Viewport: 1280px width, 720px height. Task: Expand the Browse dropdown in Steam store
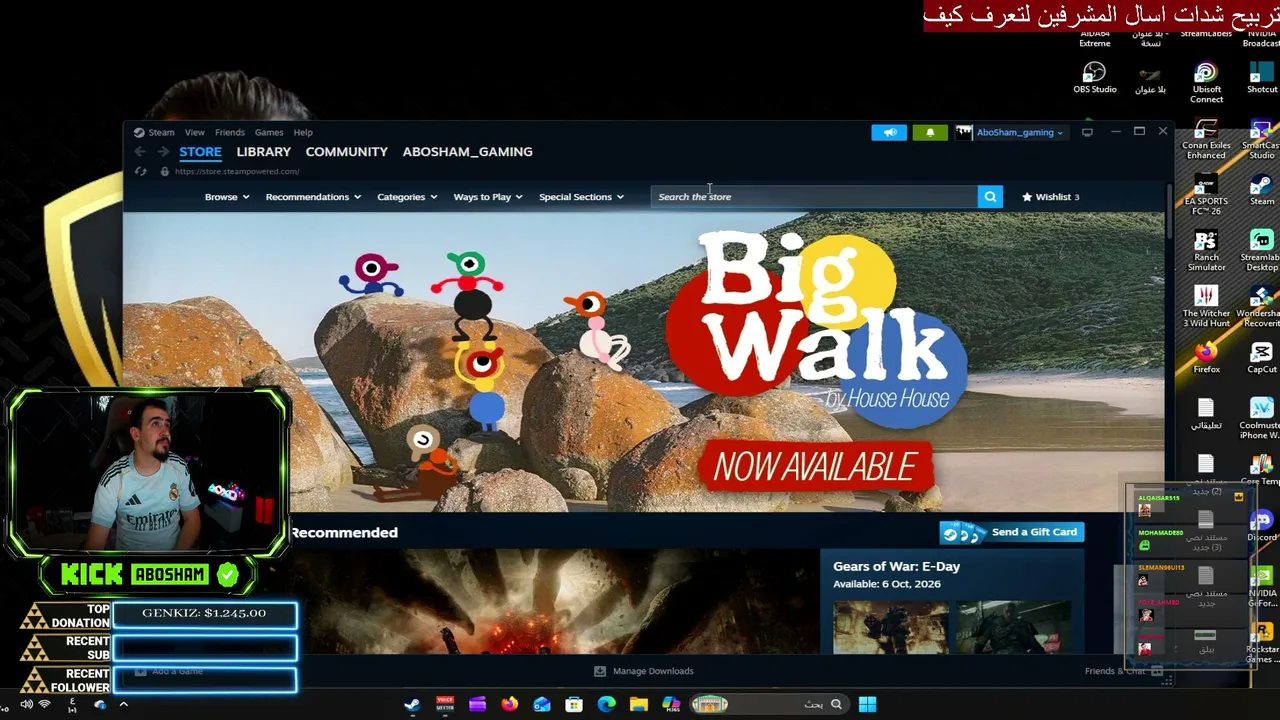tap(227, 197)
